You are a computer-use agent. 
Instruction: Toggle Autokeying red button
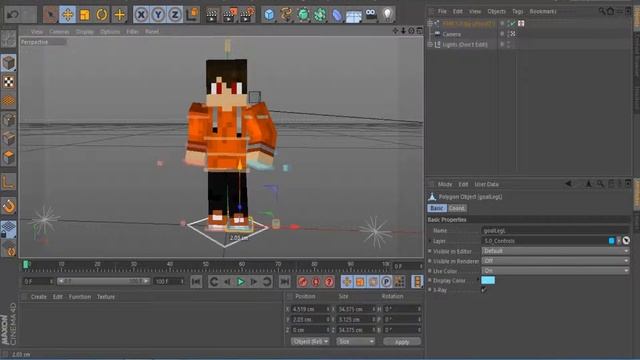(x=316, y=282)
